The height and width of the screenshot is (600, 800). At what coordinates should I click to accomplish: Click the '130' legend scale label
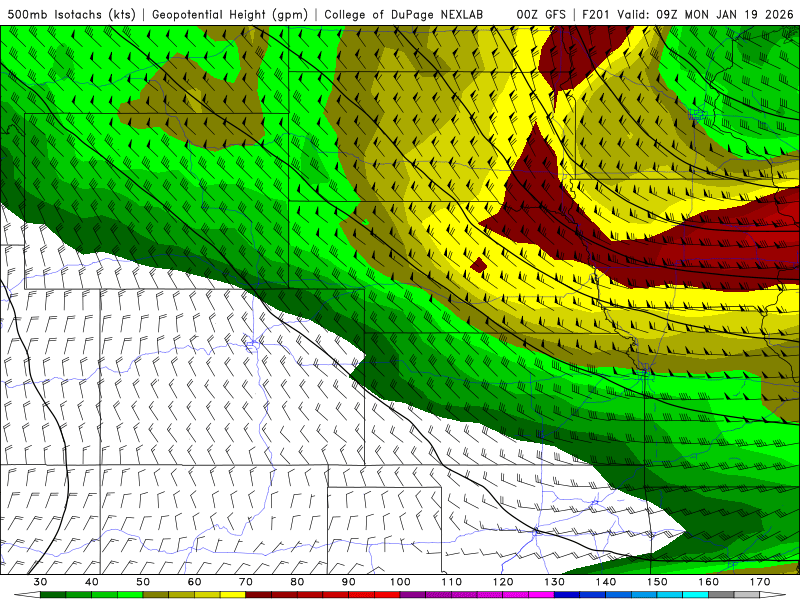click(x=554, y=582)
